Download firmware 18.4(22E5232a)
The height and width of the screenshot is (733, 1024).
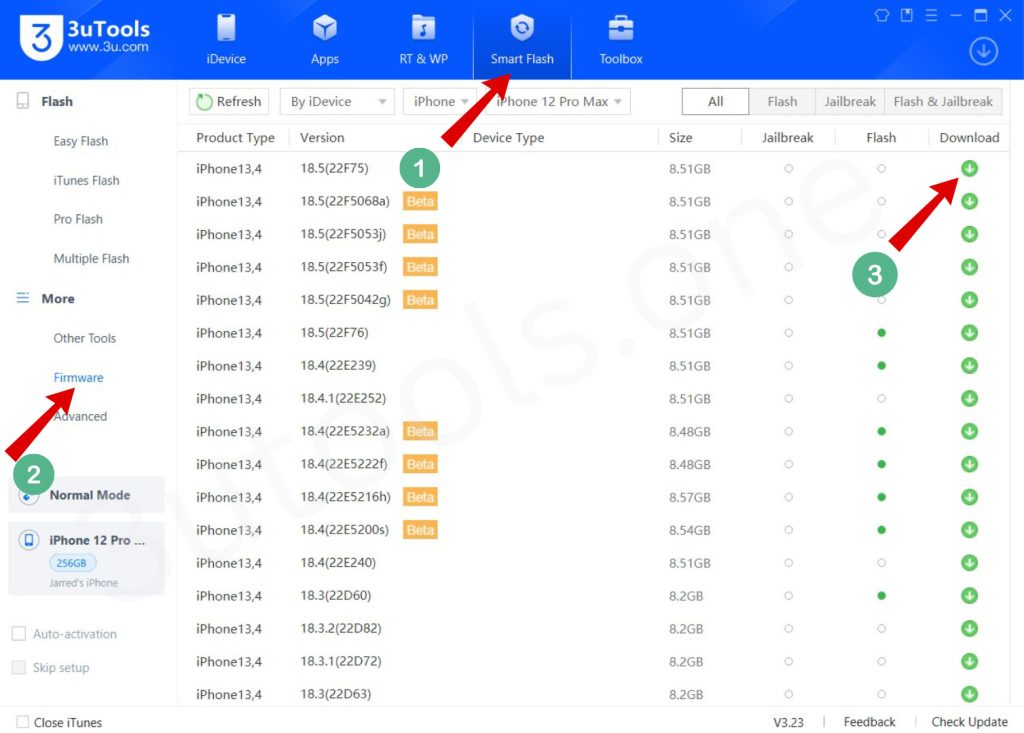pos(969,431)
